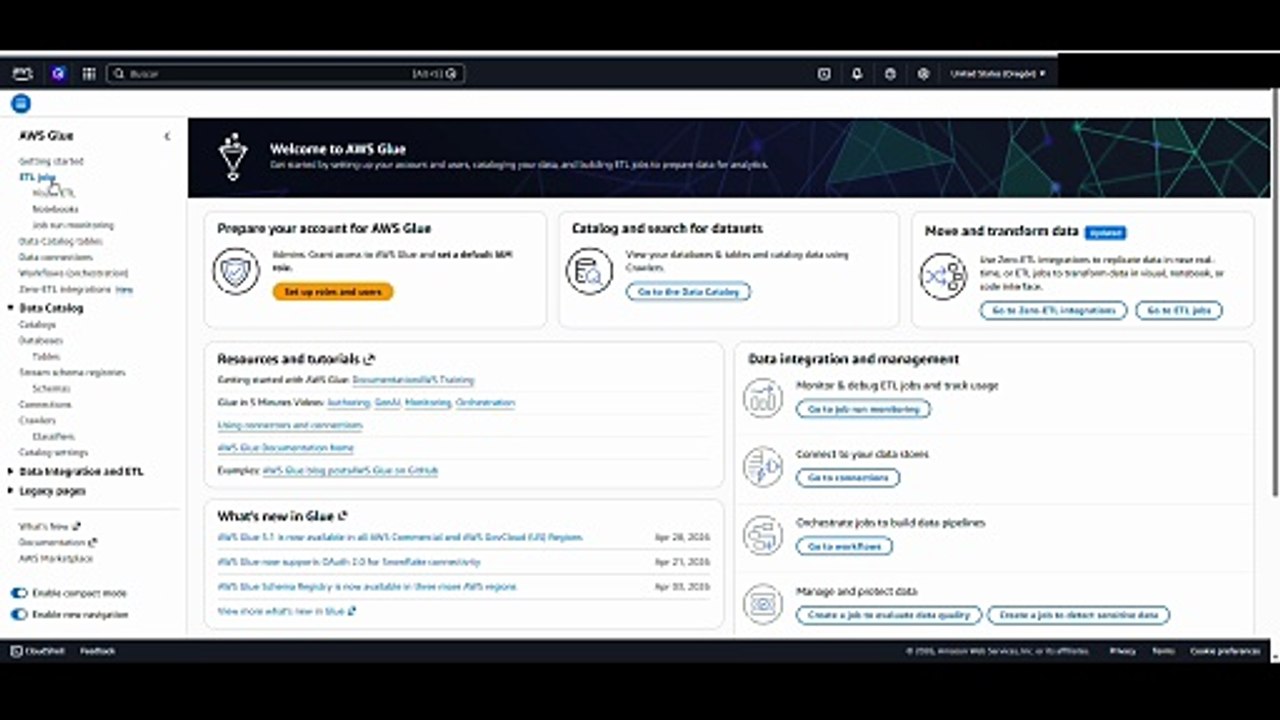Open external link icon beside Resources and tutorials
This screenshot has width=1280, height=720.
tap(370, 359)
